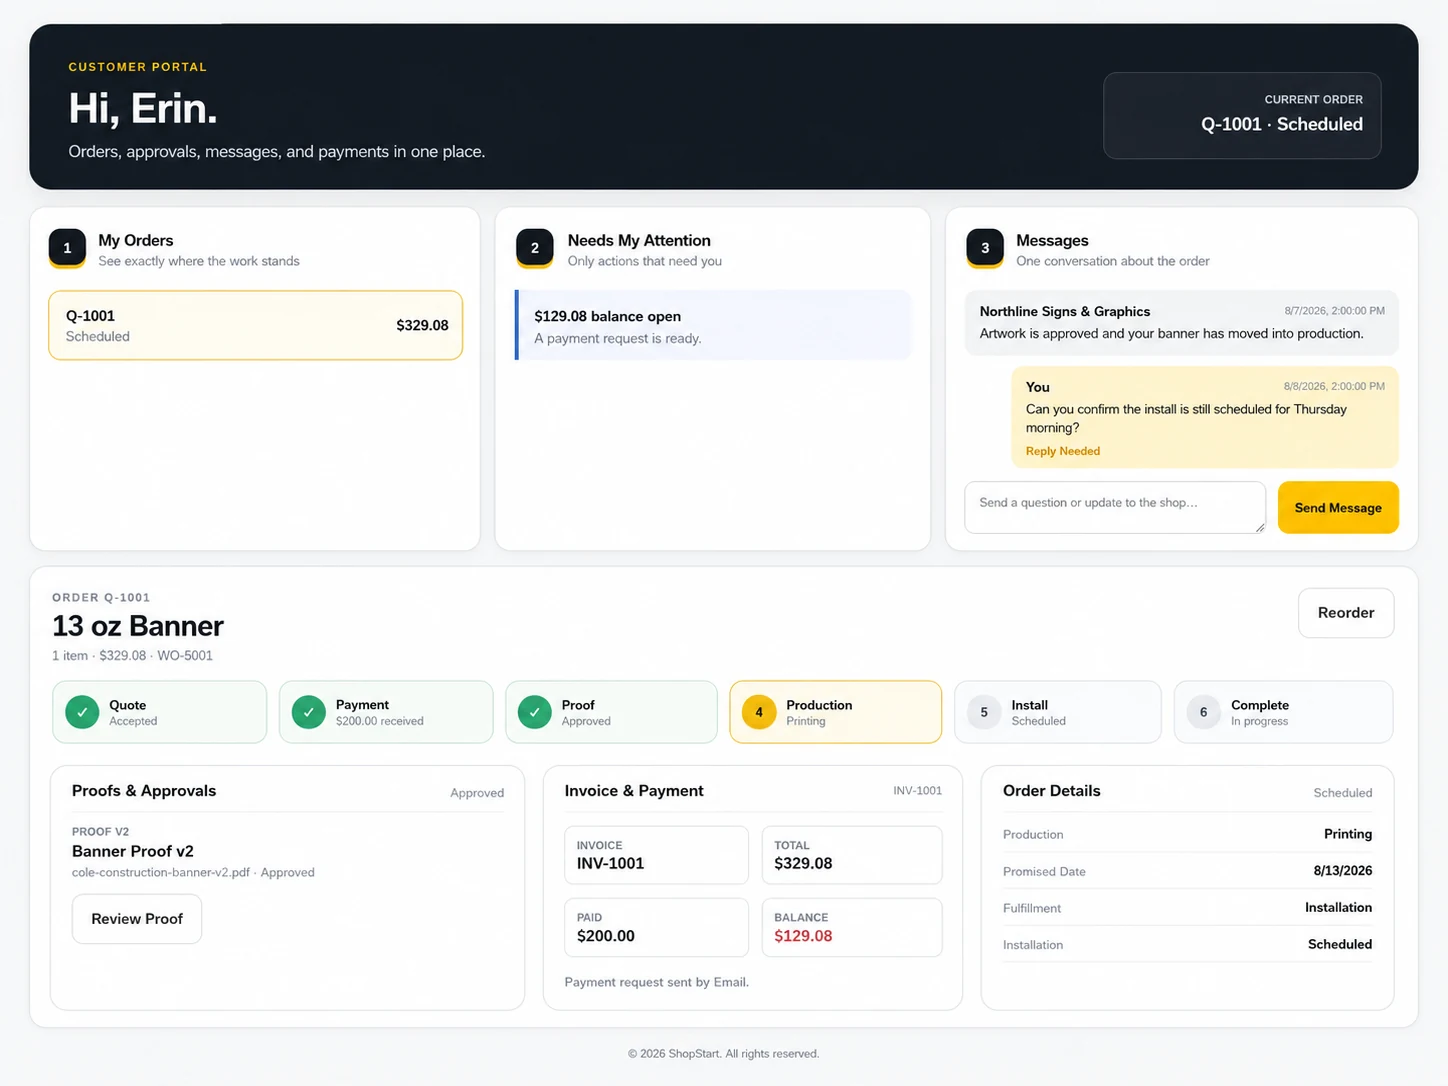This screenshot has height=1086, width=1448.
Task: Click the green checkmark on the Payment step
Action: tap(308, 712)
